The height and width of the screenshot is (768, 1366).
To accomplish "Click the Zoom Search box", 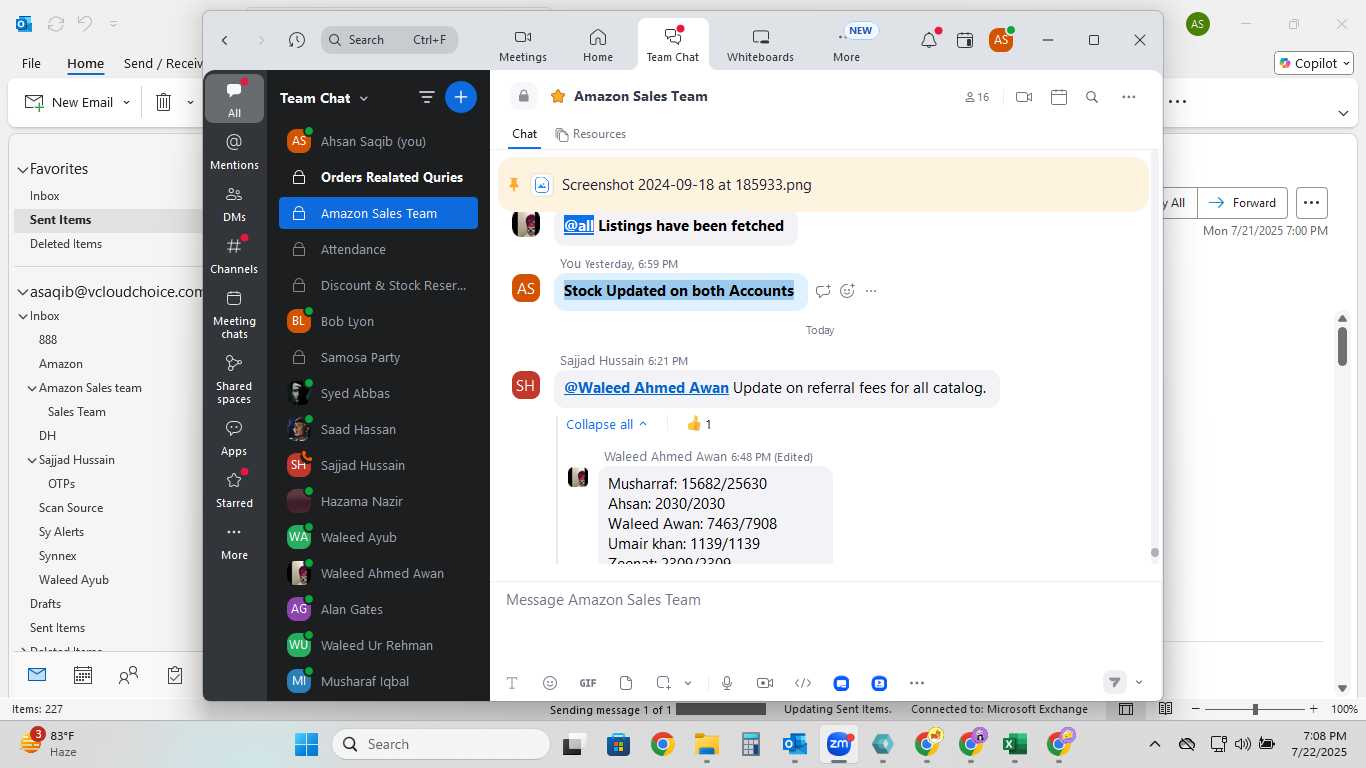I will coord(390,40).
